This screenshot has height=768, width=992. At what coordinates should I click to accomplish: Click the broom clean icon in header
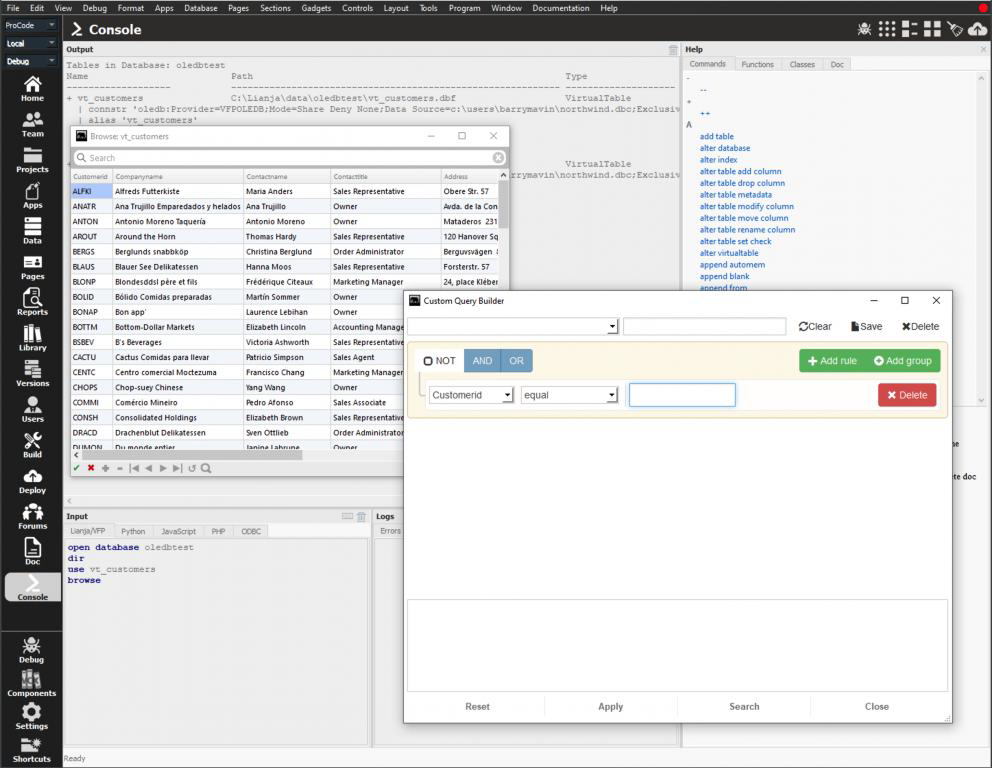pos(955,29)
